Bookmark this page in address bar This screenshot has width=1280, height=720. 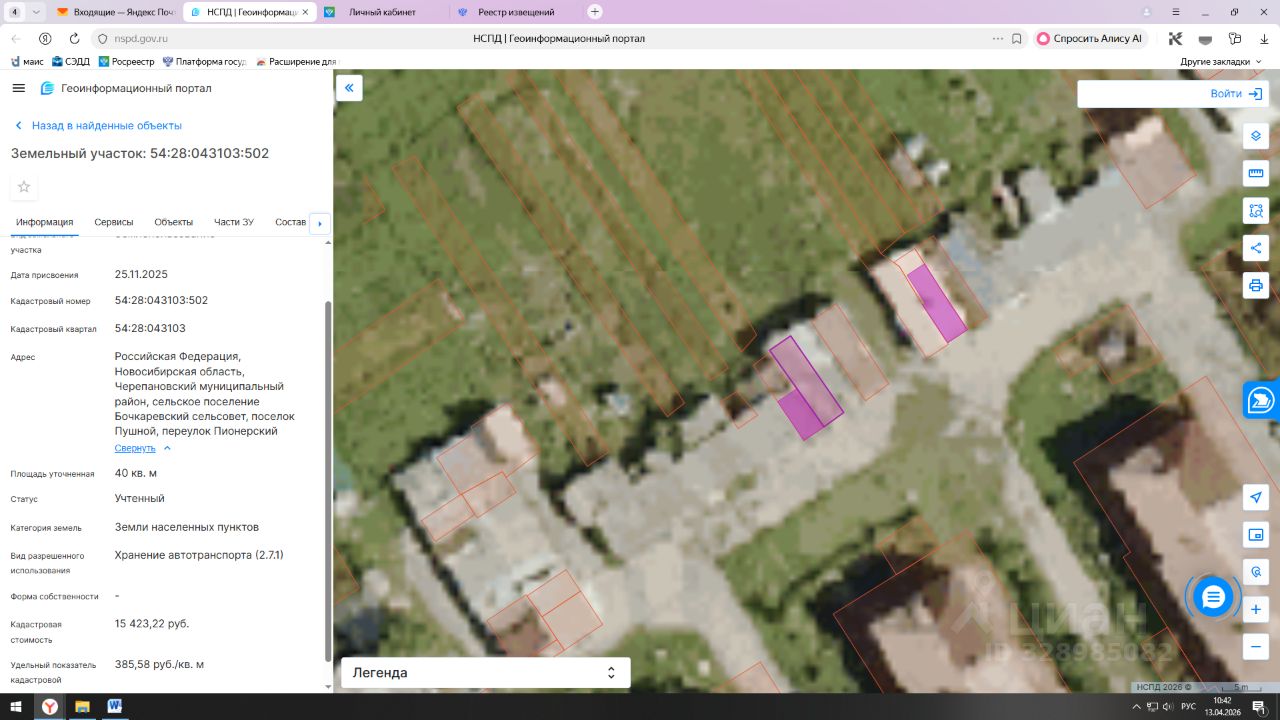pos(1017,39)
